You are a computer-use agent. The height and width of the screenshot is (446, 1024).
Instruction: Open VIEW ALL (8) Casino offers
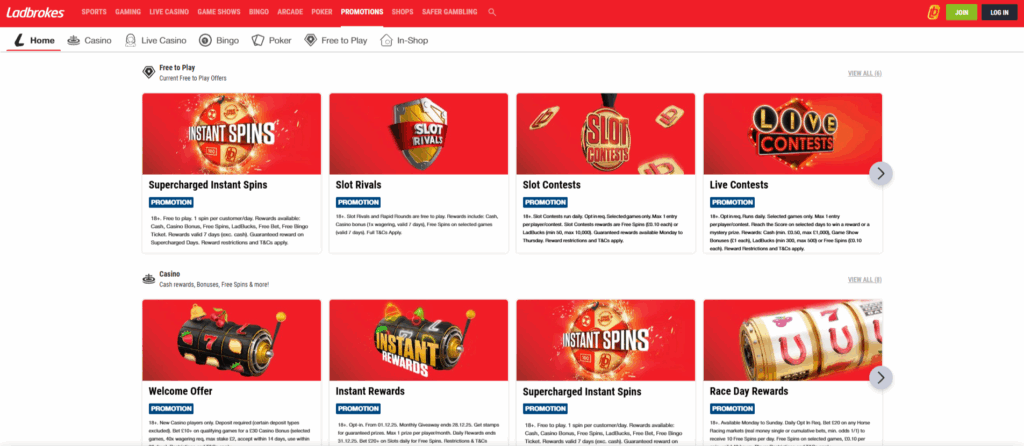point(865,279)
